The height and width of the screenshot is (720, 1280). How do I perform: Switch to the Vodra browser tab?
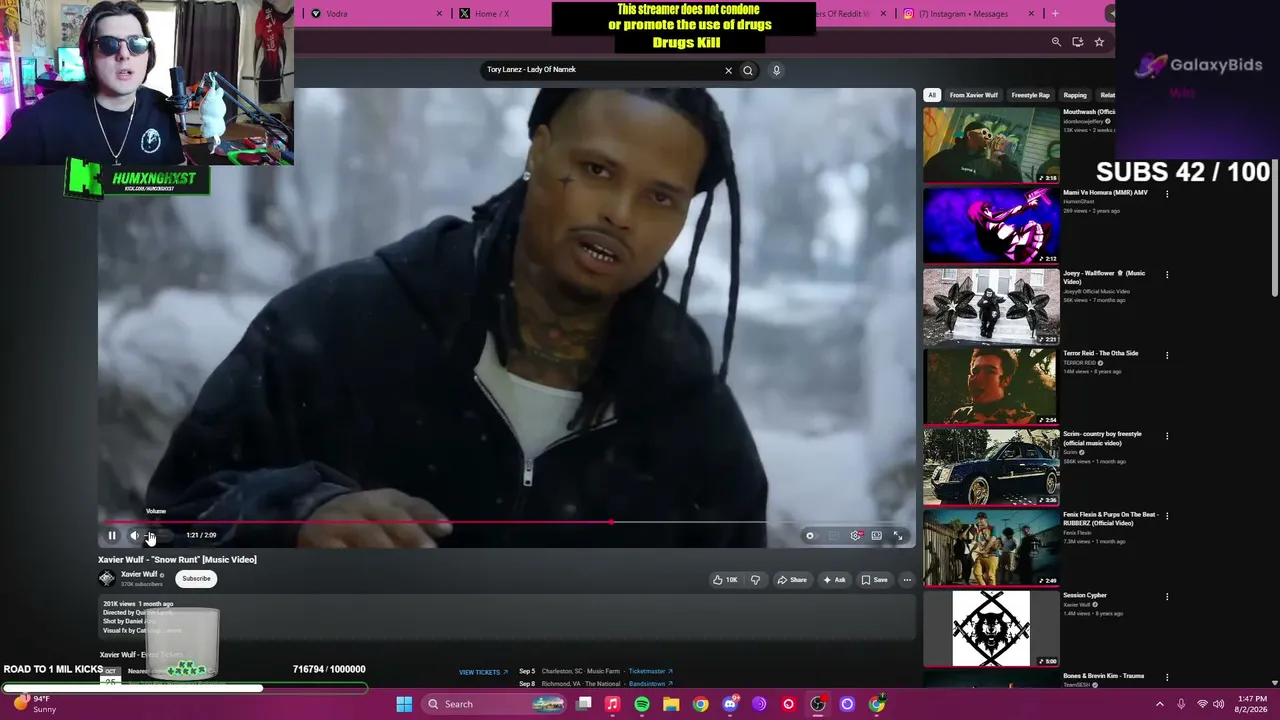375,14
